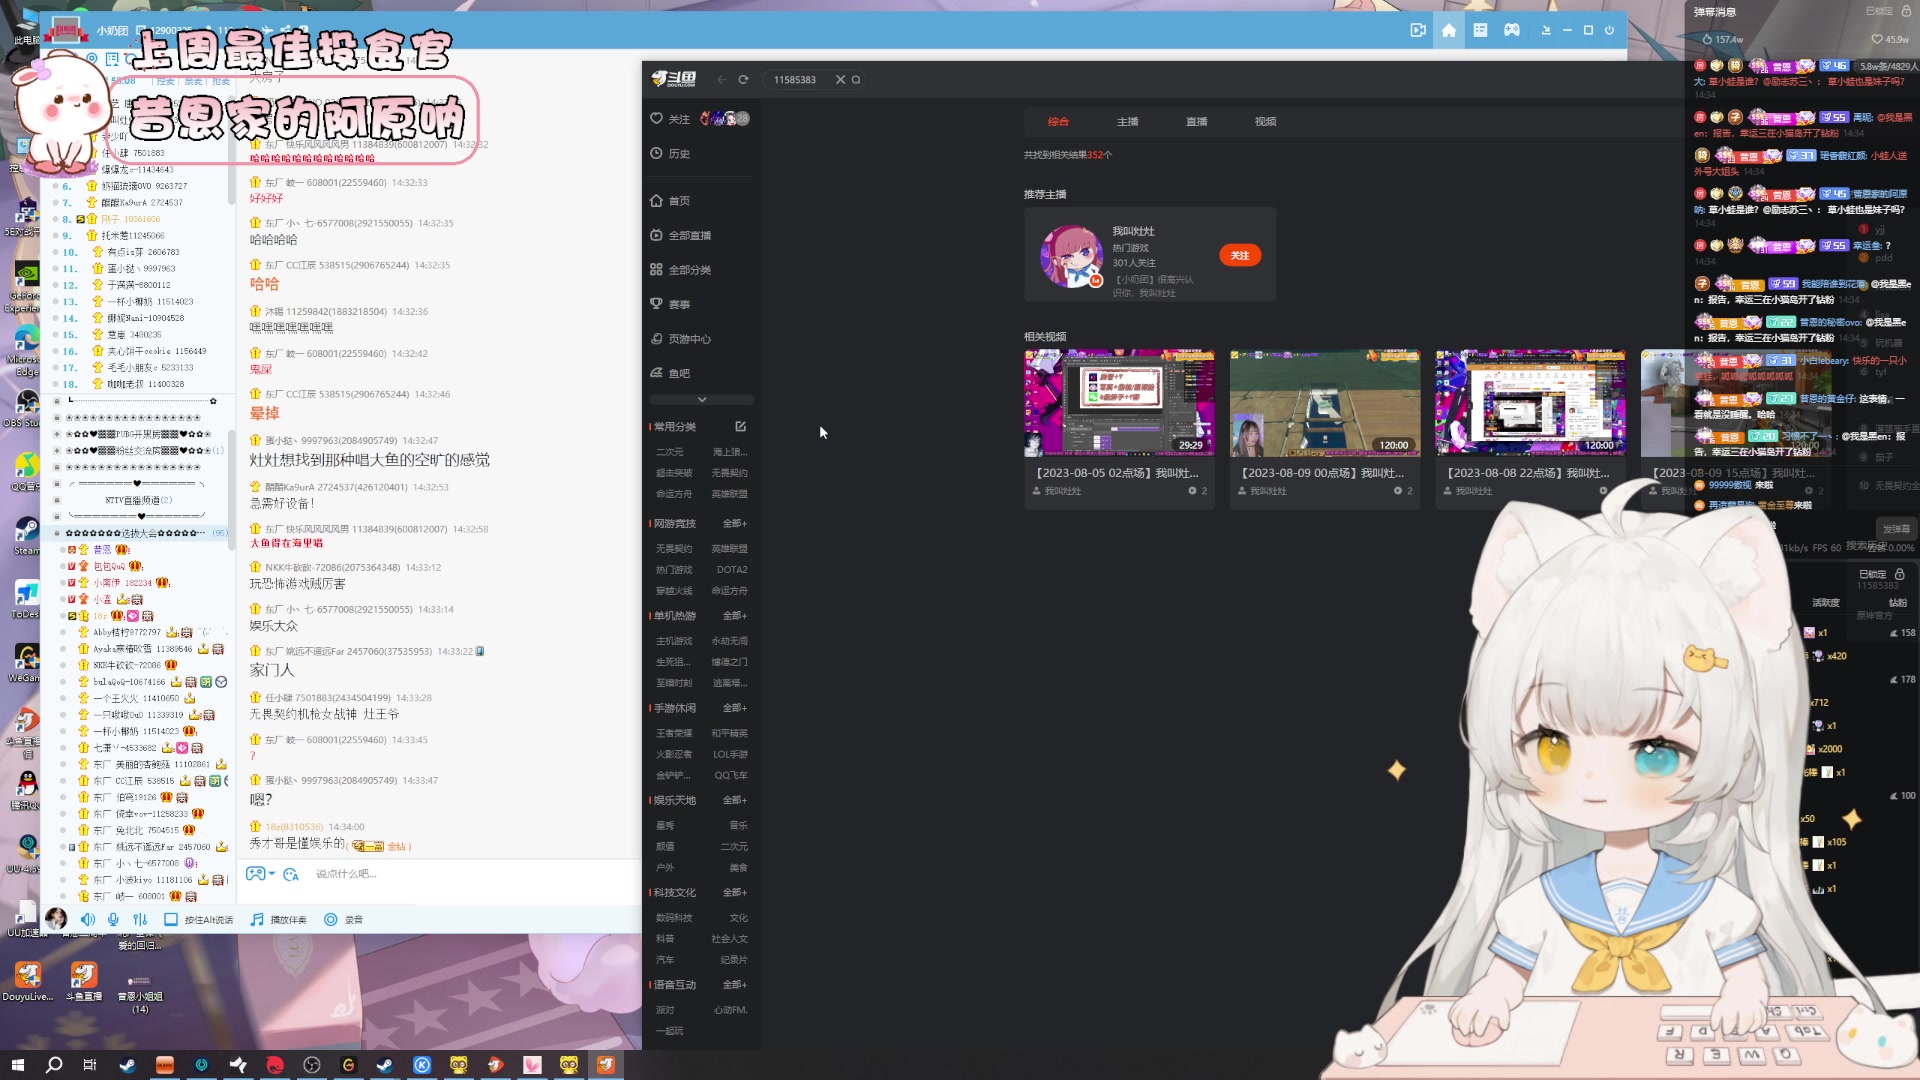Image resolution: width=1920 pixels, height=1080 pixels.
Task: Open the emoji translate icon in chat input
Action: [291, 874]
